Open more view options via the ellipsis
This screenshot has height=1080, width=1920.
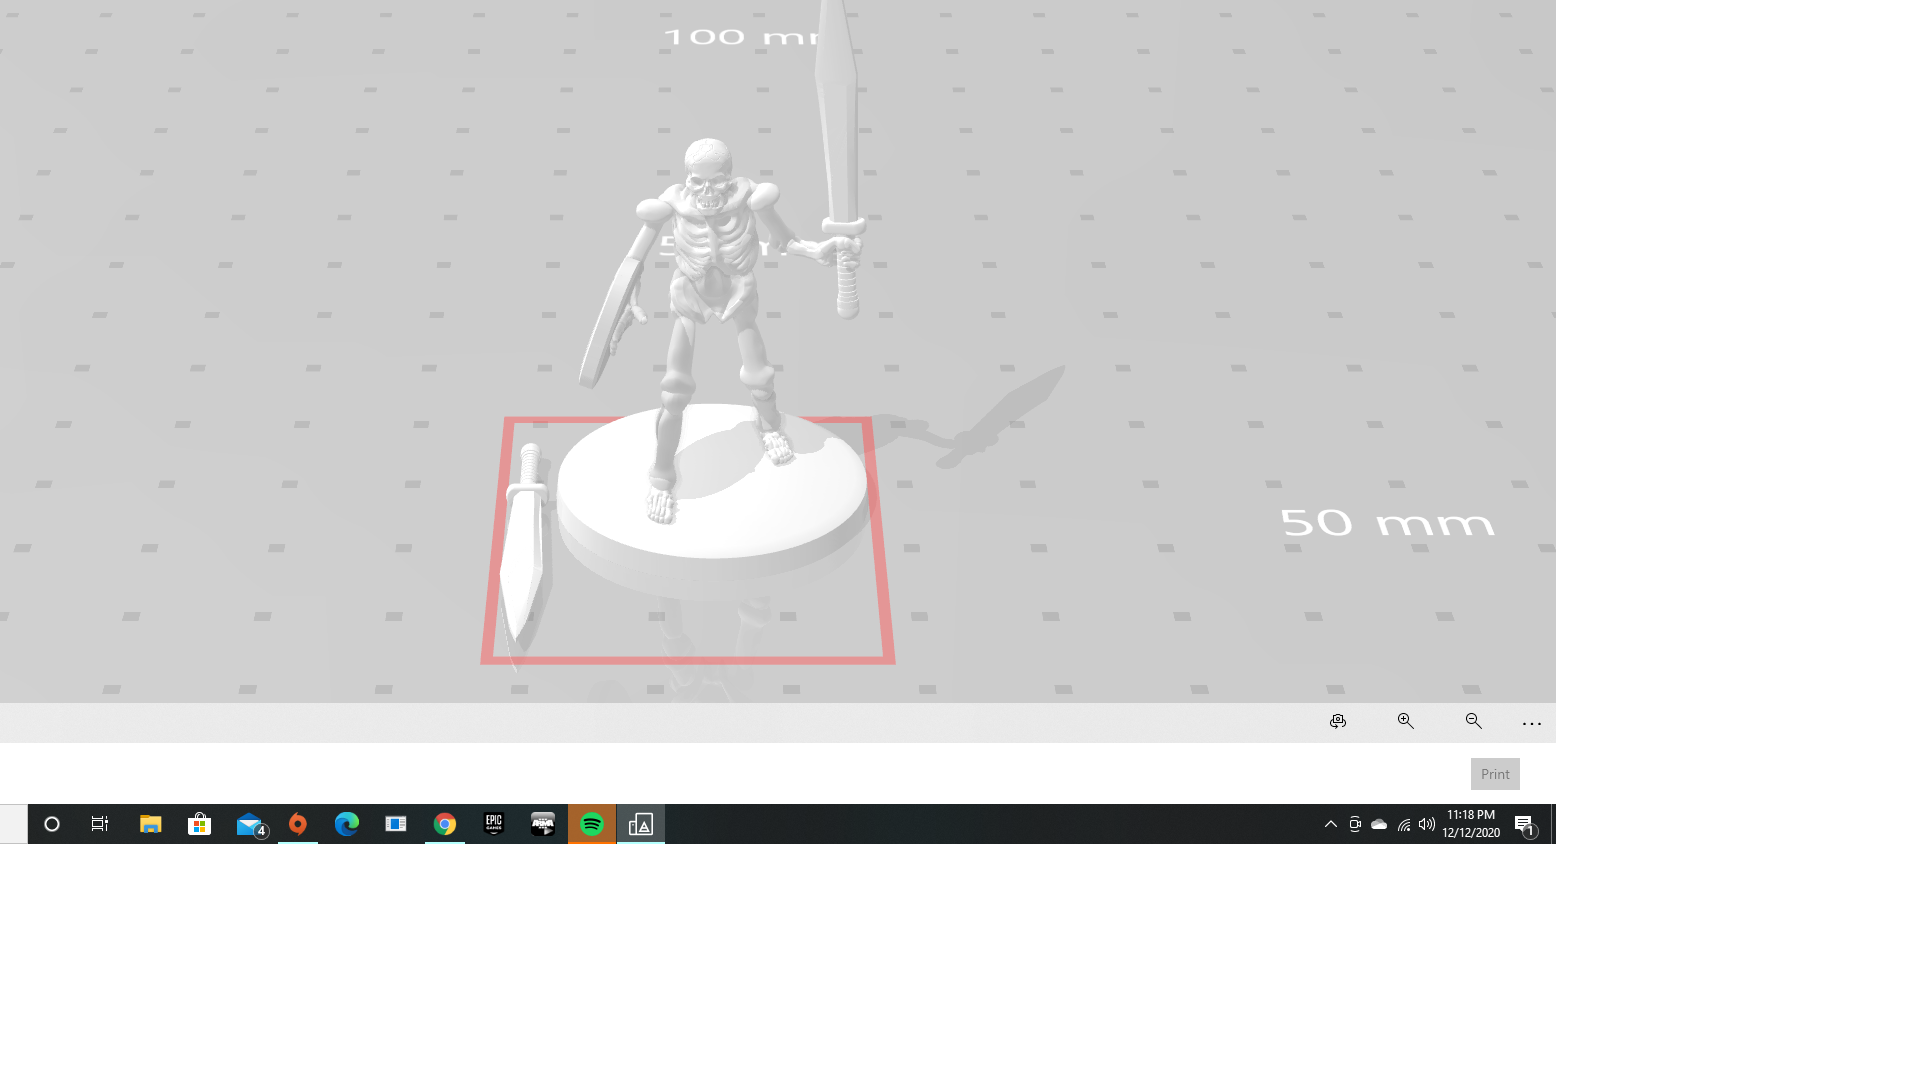click(x=1531, y=723)
